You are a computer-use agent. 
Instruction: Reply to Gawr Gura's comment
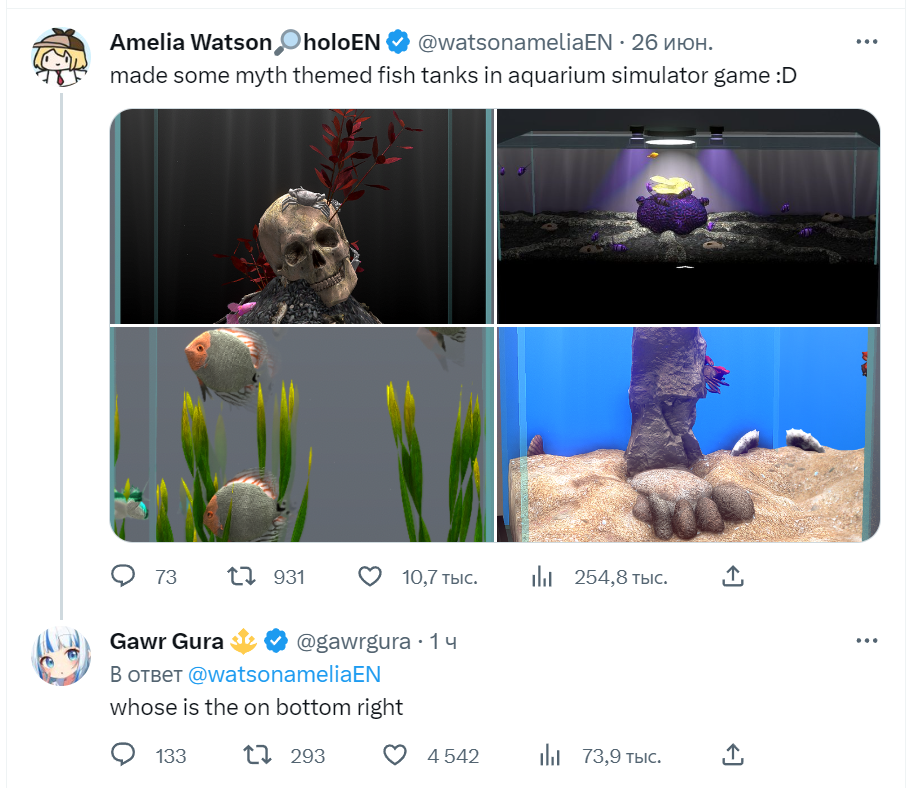point(123,755)
